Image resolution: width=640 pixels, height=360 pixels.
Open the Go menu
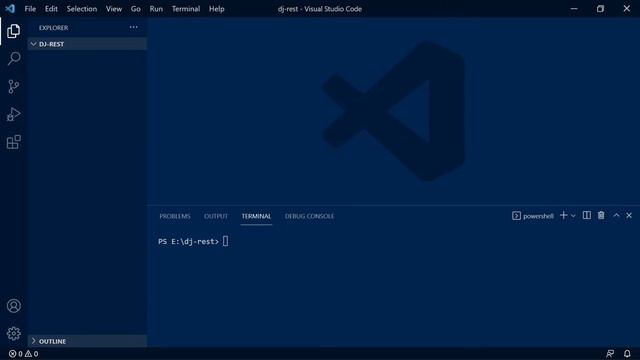coord(136,9)
